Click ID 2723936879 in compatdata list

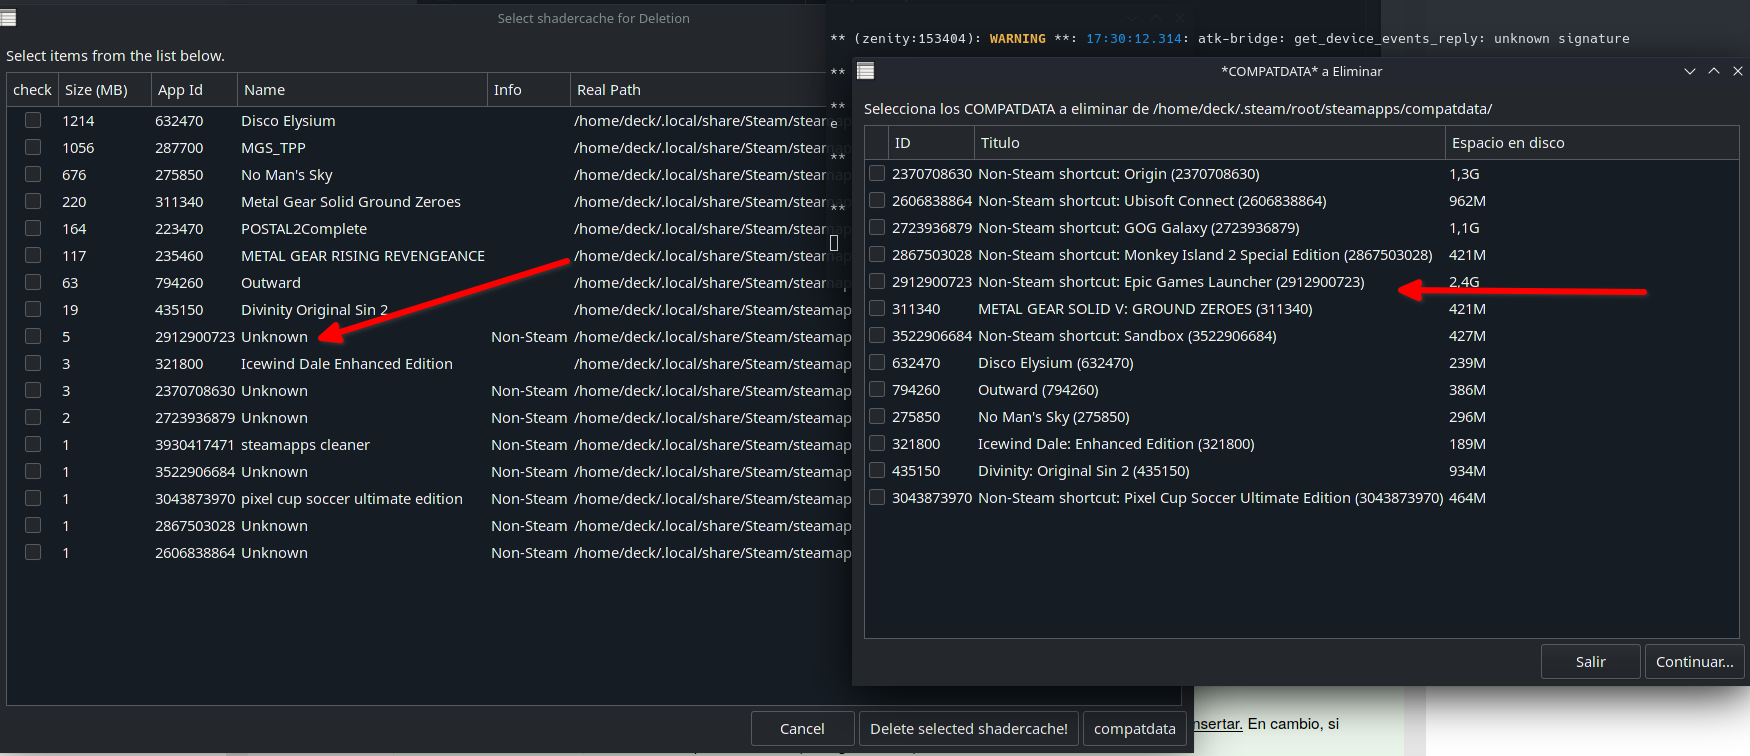[932, 228]
